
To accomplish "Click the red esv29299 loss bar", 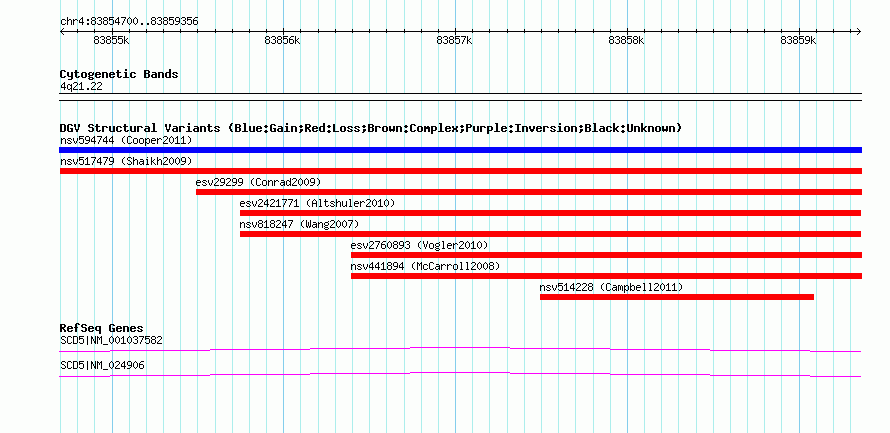I will coord(528,192).
